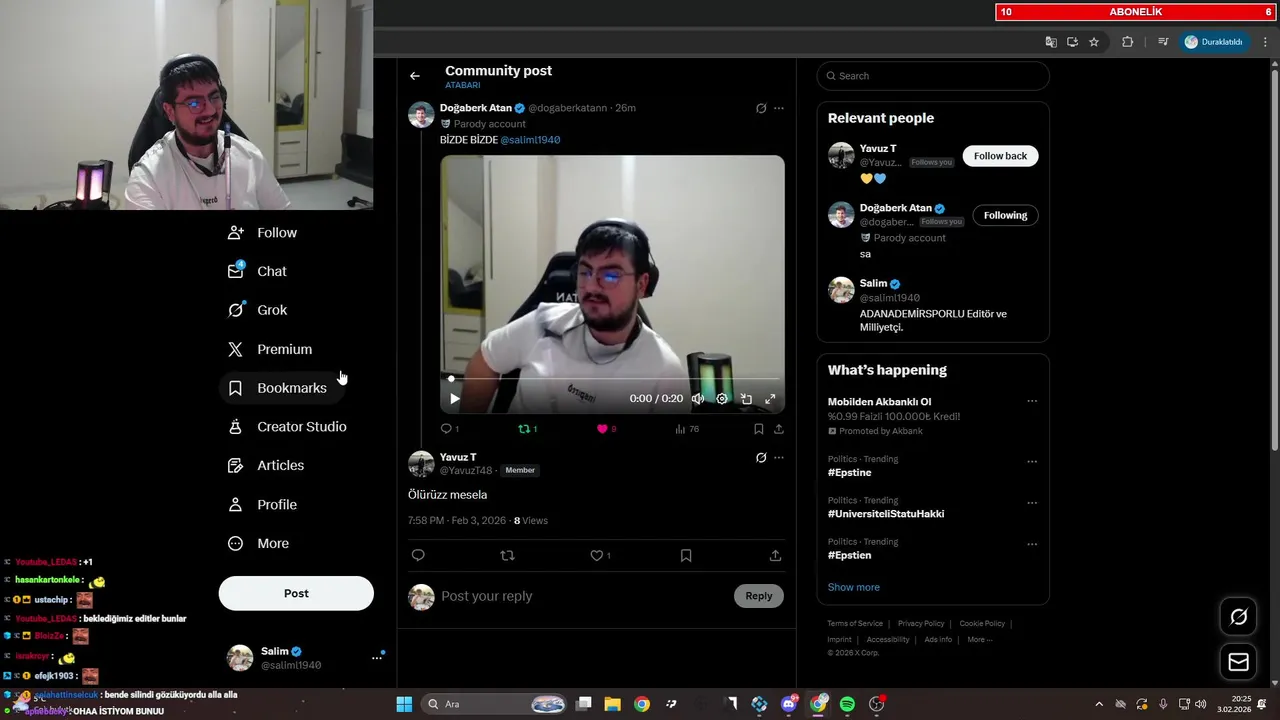The width and height of the screenshot is (1280, 720).
Task: Click the Search box on X
Action: click(933, 76)
